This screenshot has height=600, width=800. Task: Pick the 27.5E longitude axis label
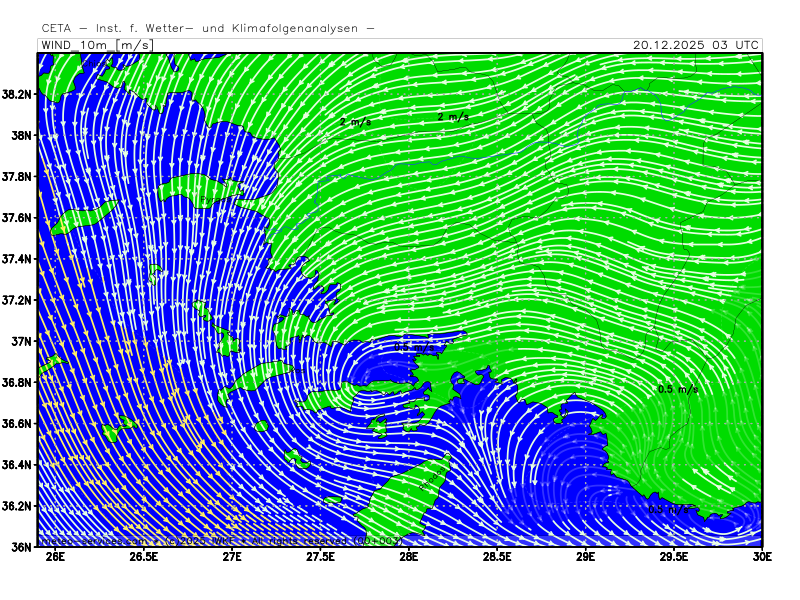[320, 558]
